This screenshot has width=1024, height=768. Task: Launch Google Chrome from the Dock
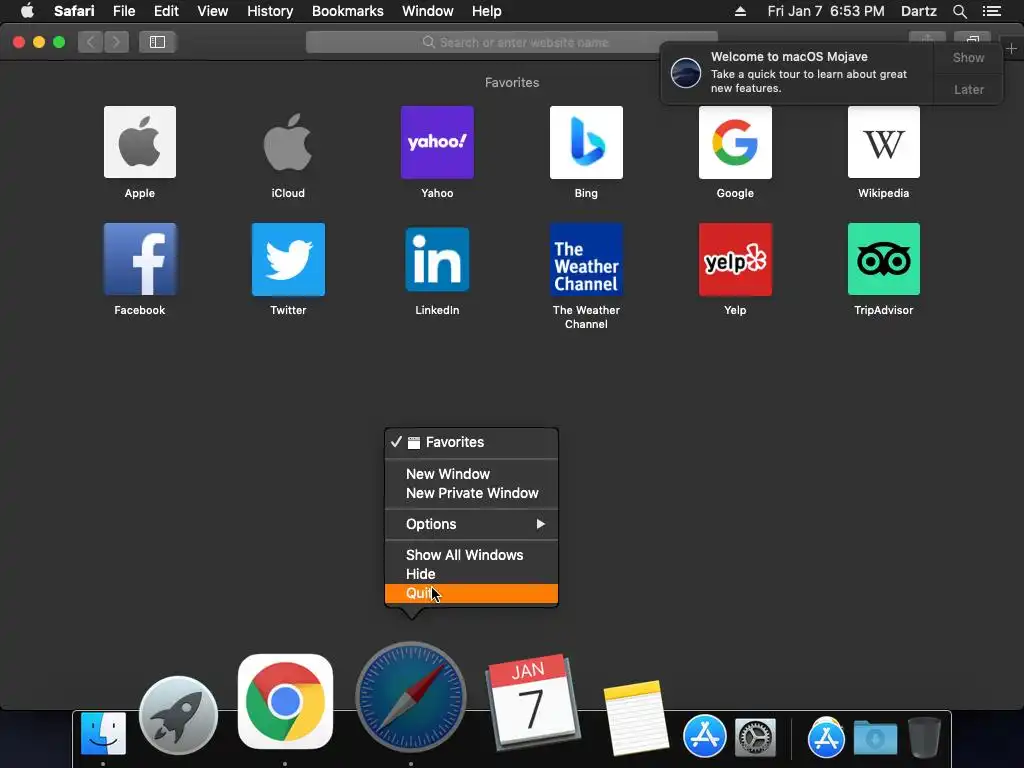click(285, 701)
